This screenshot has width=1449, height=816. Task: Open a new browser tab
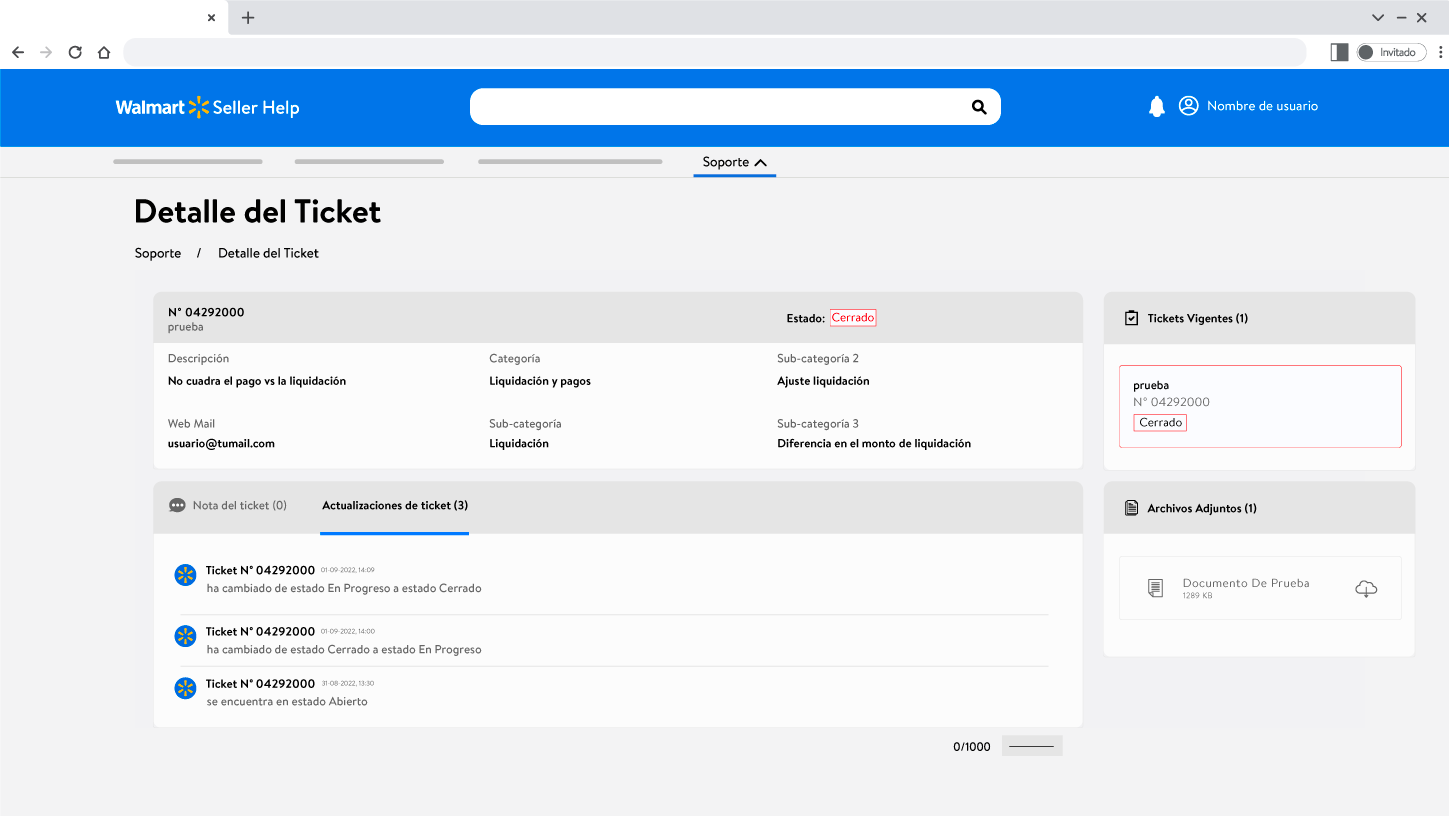pyautogui.click(x=248, y=17)
